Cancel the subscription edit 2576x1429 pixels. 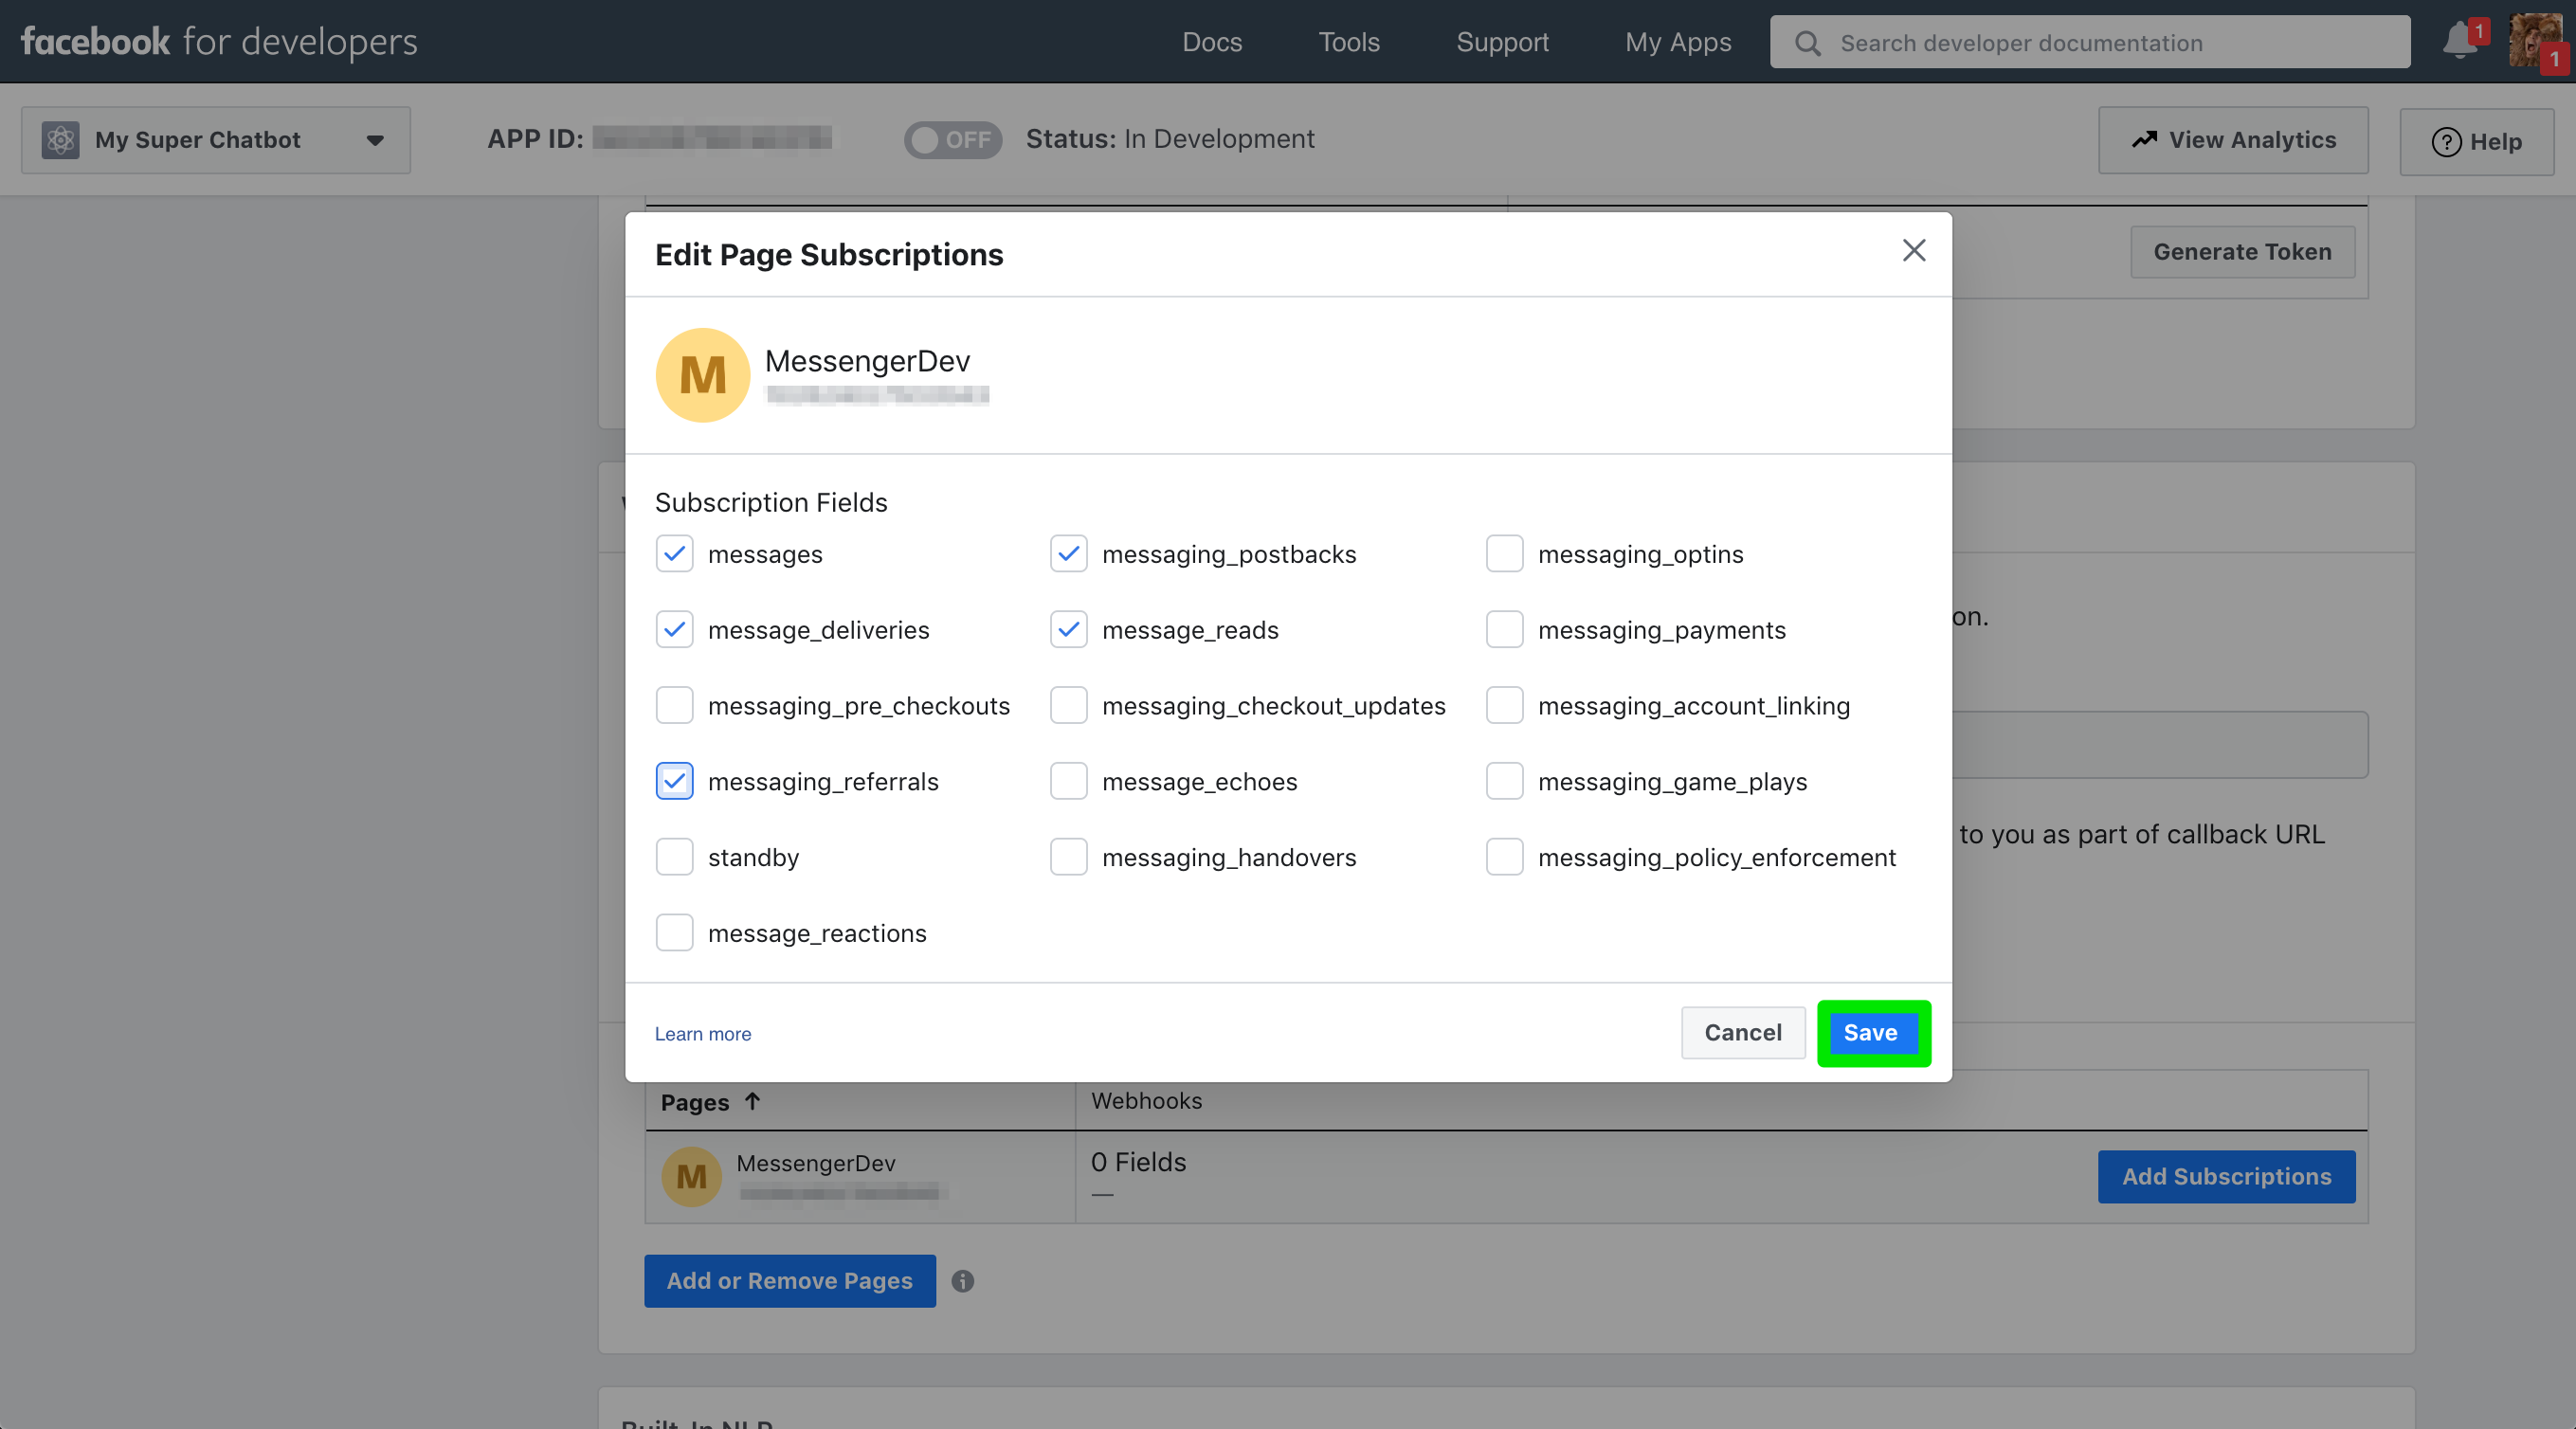tap(1743, 1033)
